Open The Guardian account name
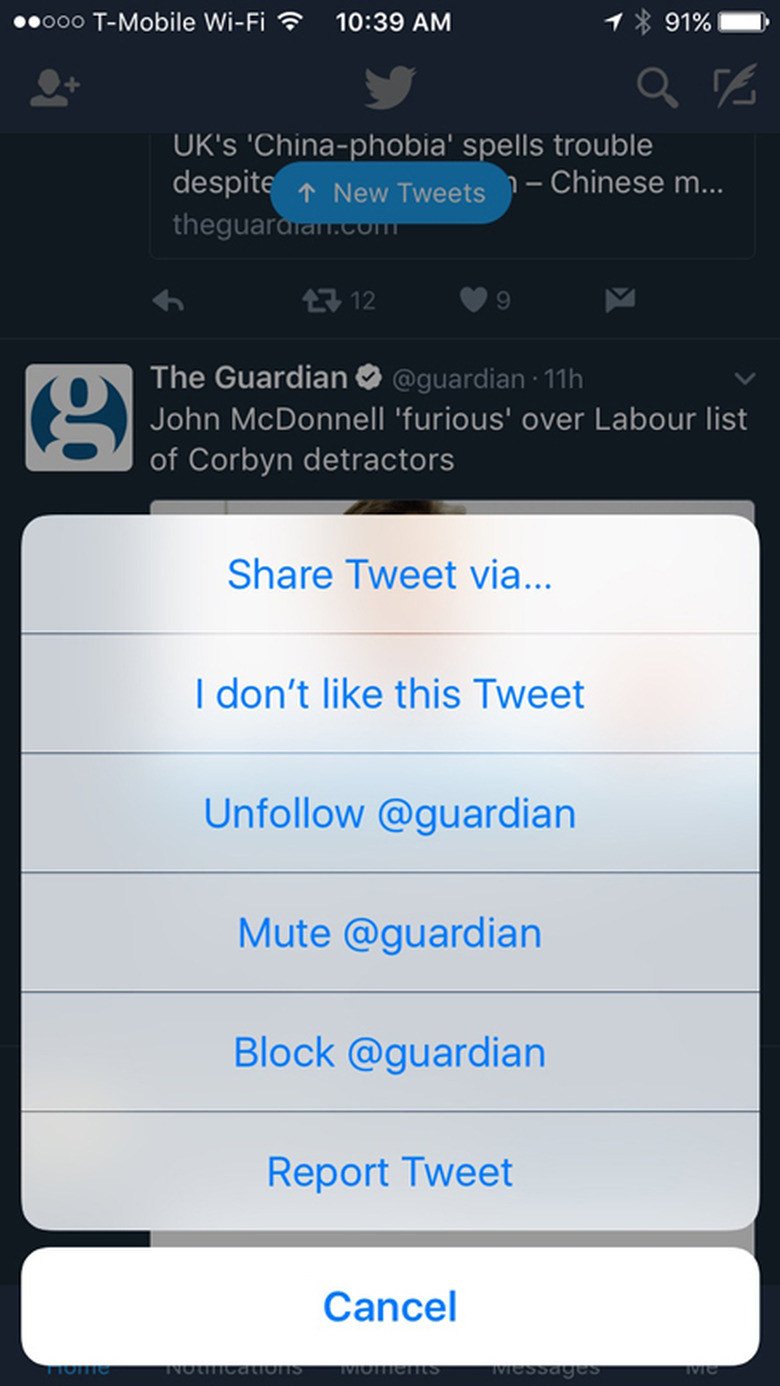Screen dimensions: 780x1386 (249, 378)
